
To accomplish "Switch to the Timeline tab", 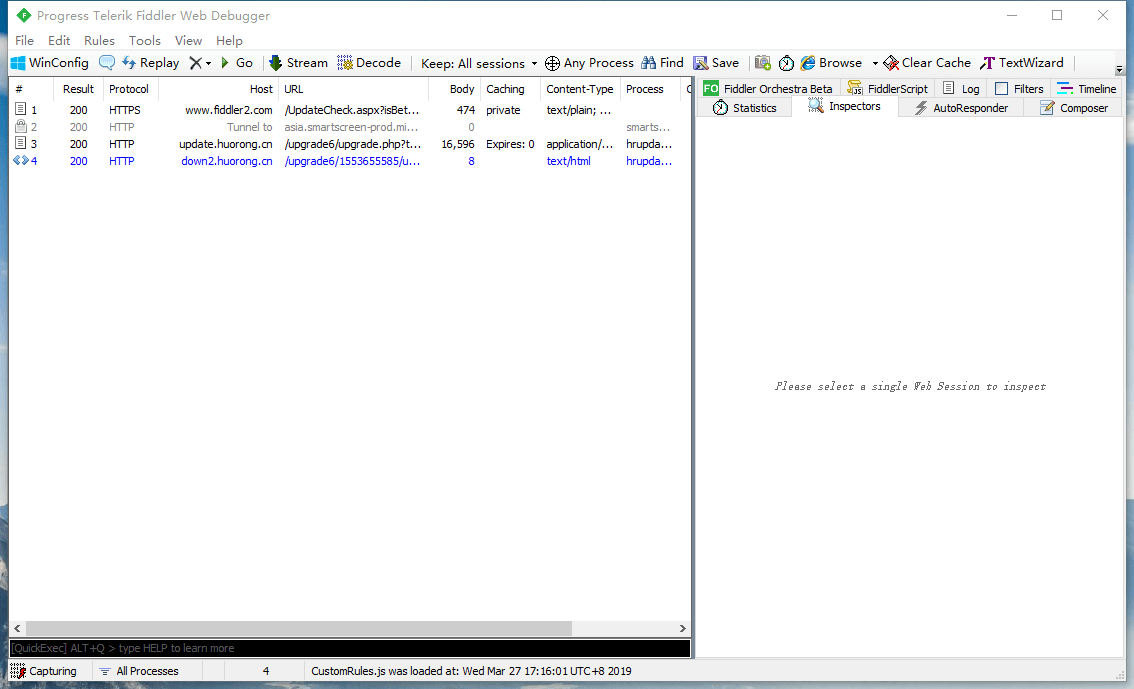I will pos(1087,89).
